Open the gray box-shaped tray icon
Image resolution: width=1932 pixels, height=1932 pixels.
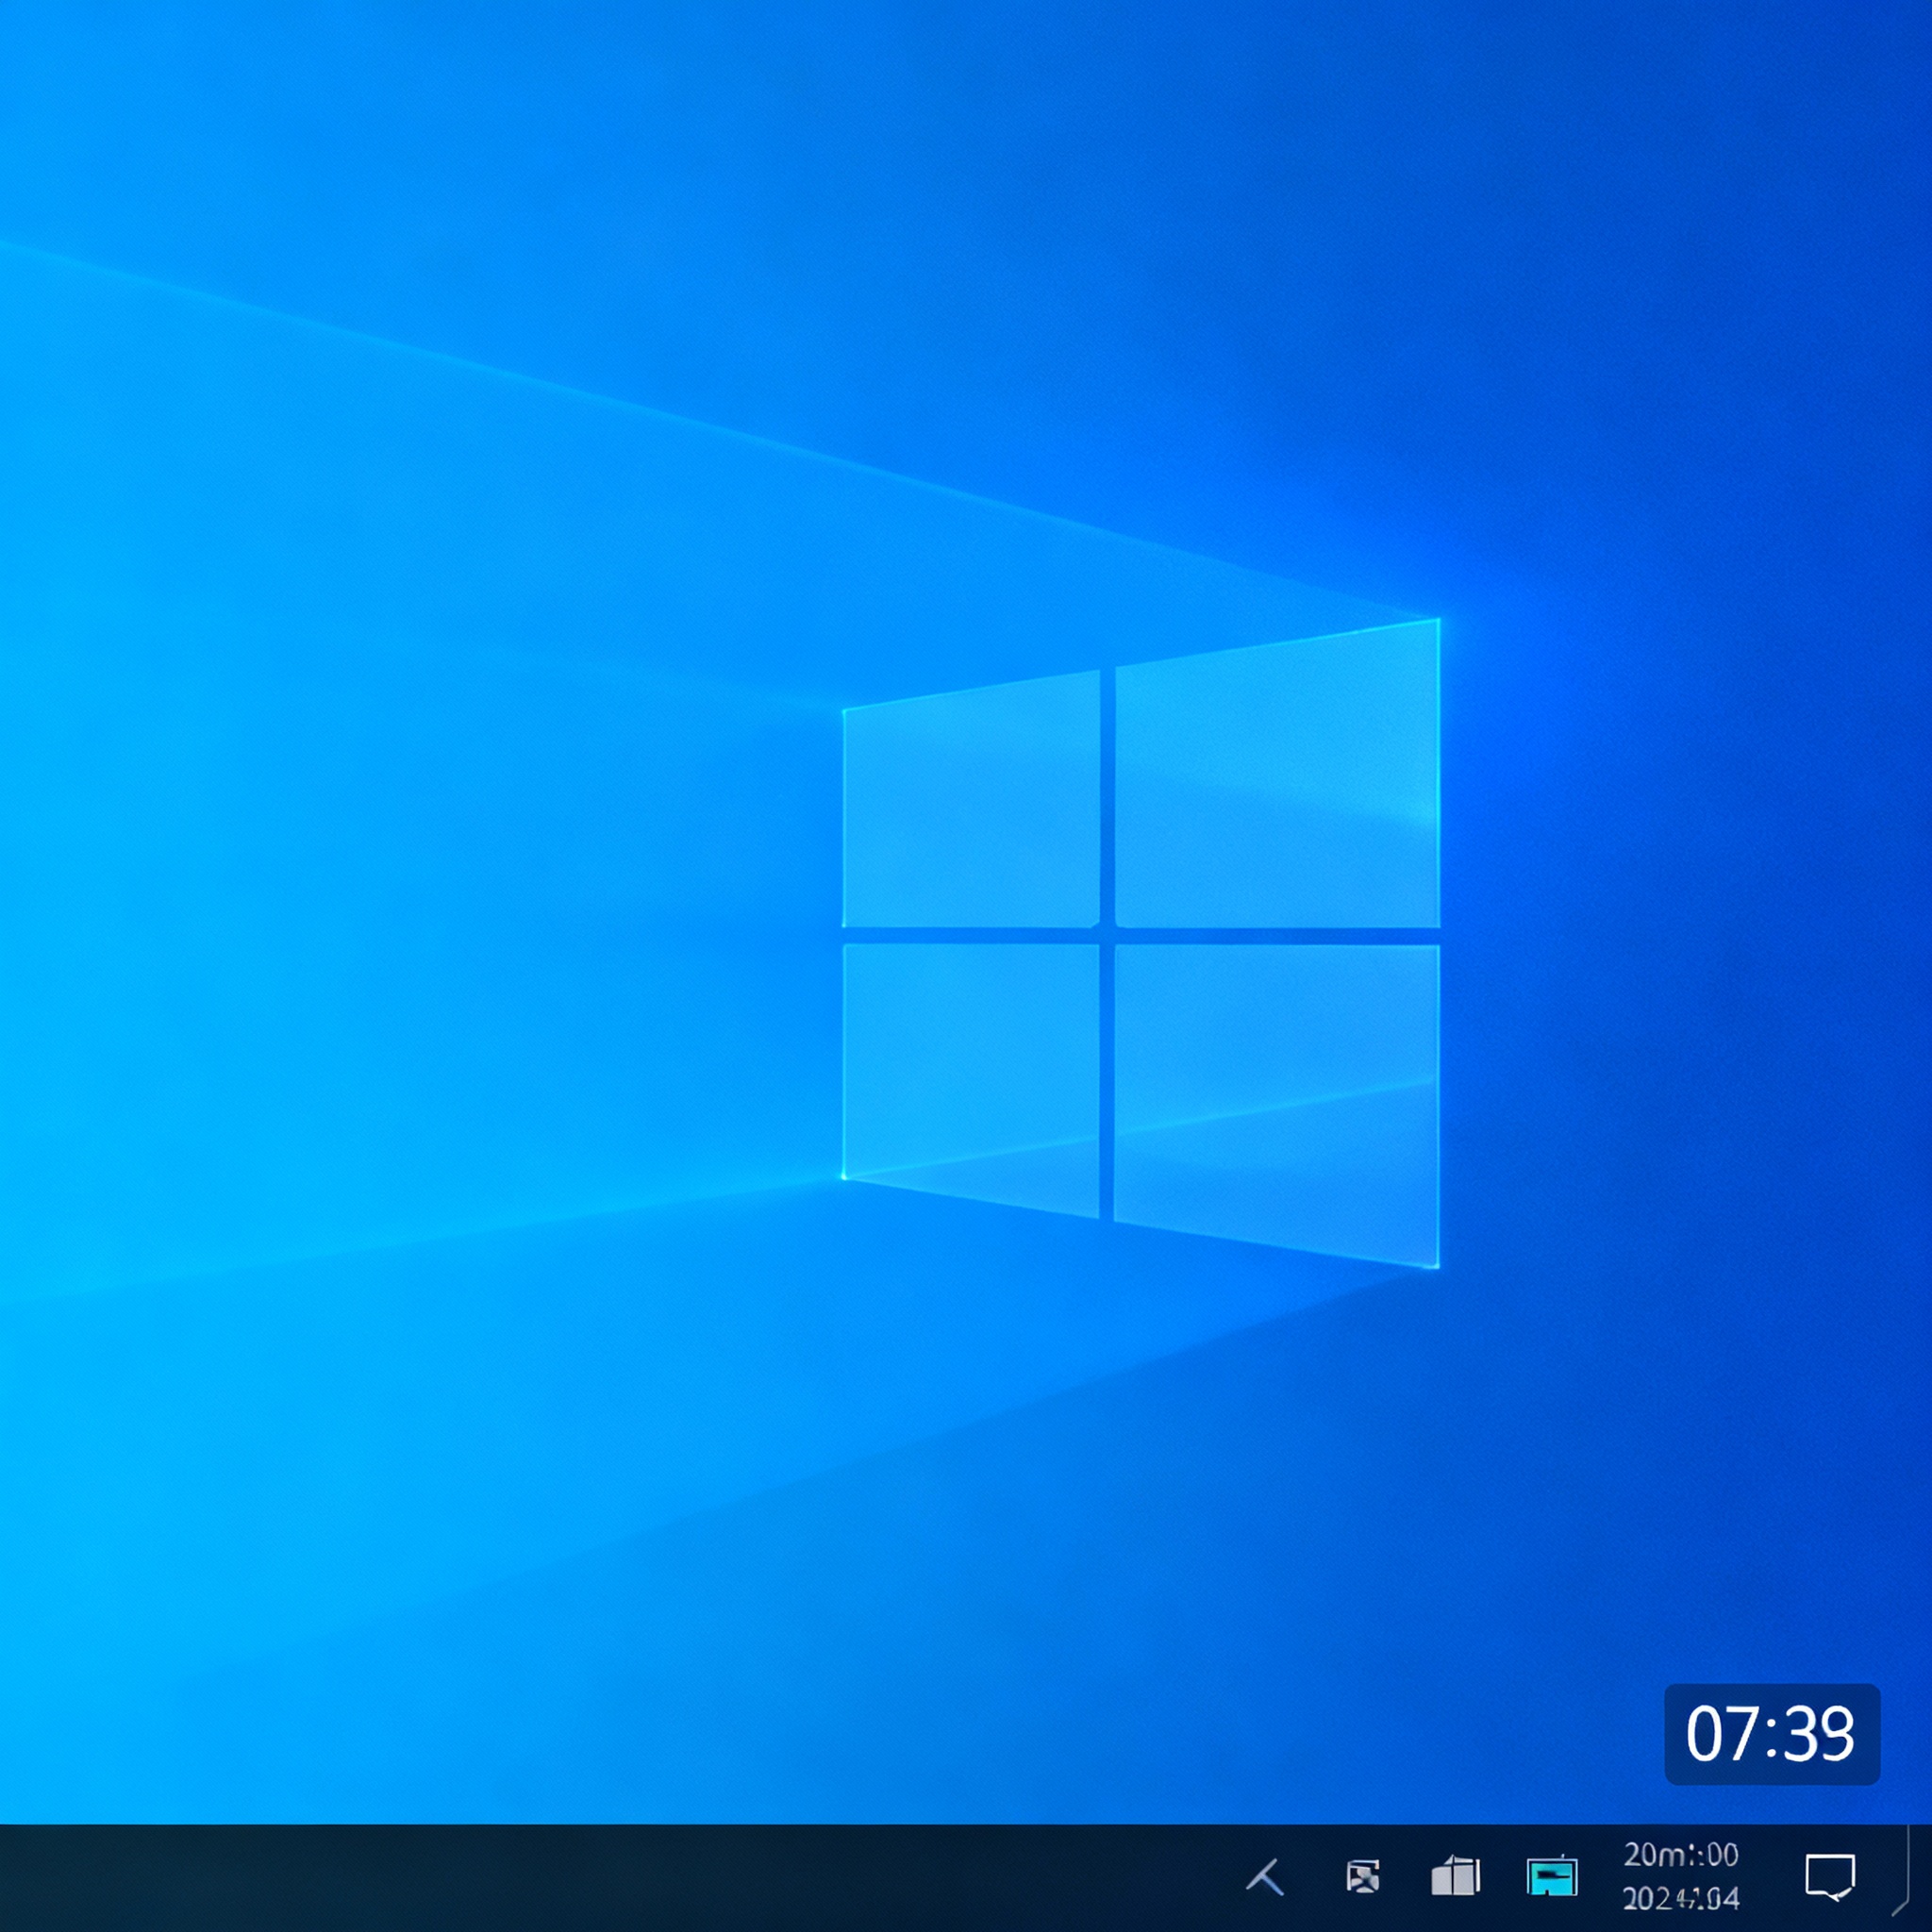click(x=1456, y=1877)
